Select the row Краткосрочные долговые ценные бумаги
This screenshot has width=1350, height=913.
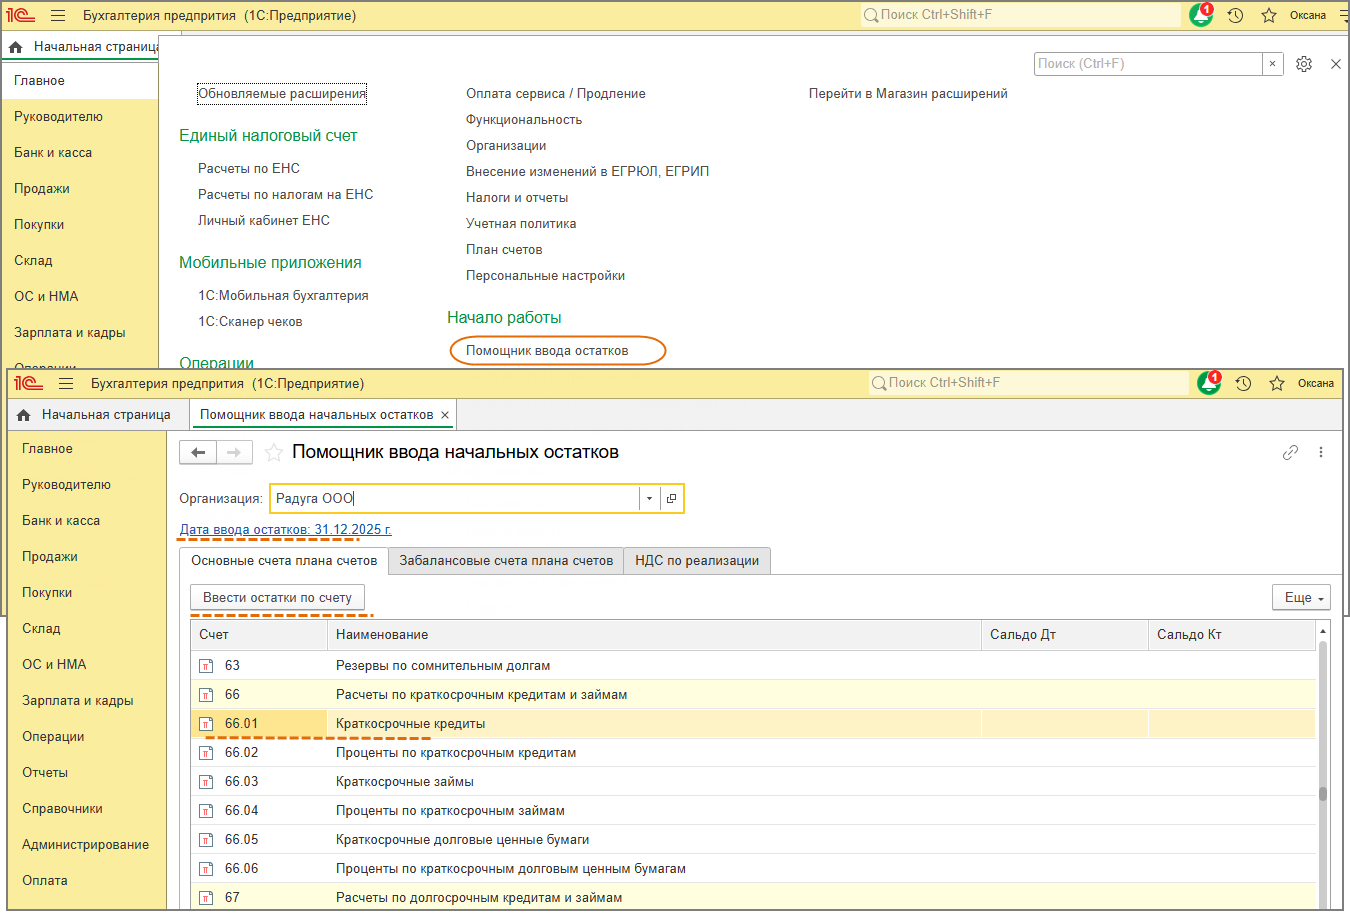pyautogui.click(x=753, y=840)
